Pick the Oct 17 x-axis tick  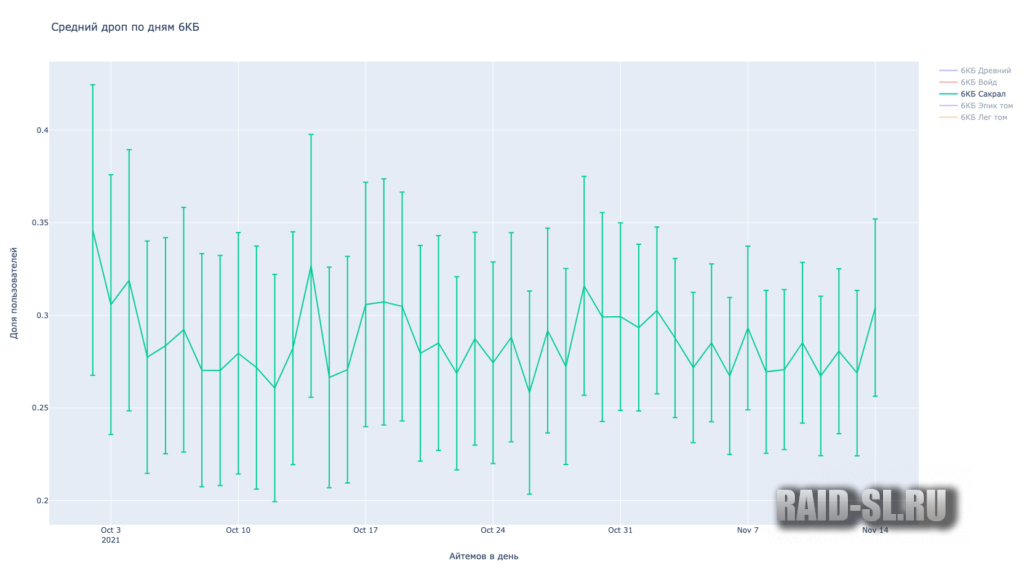(x=366, y=530)
